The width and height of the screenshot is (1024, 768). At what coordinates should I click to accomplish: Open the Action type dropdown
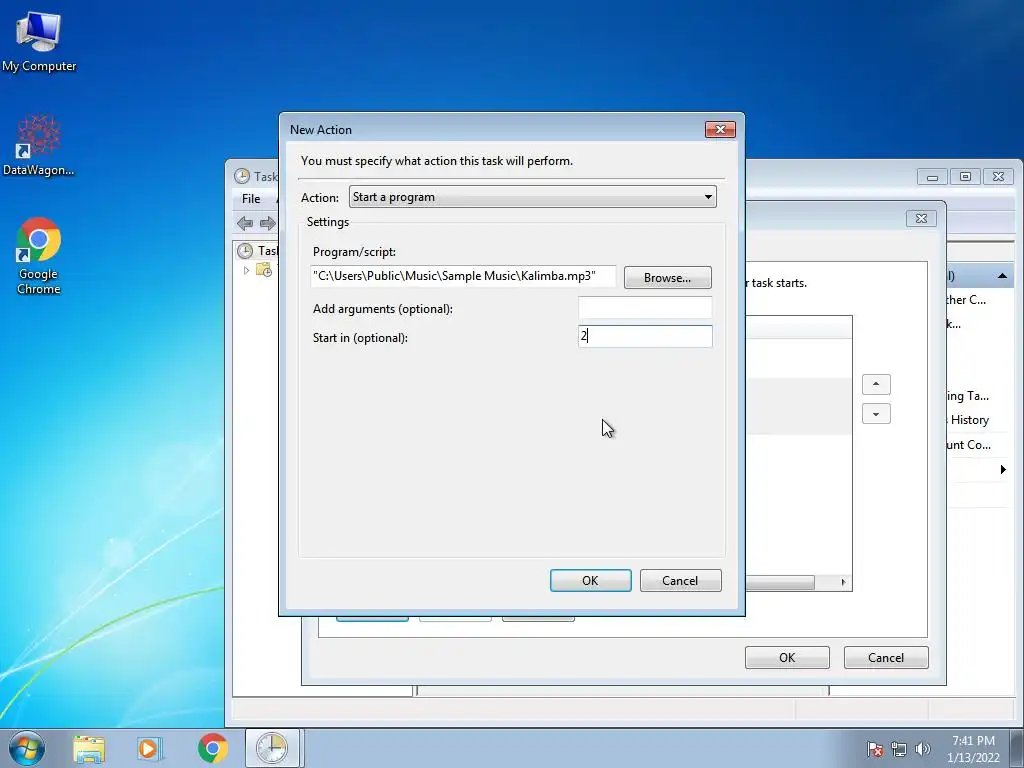[x=532, y=197]
